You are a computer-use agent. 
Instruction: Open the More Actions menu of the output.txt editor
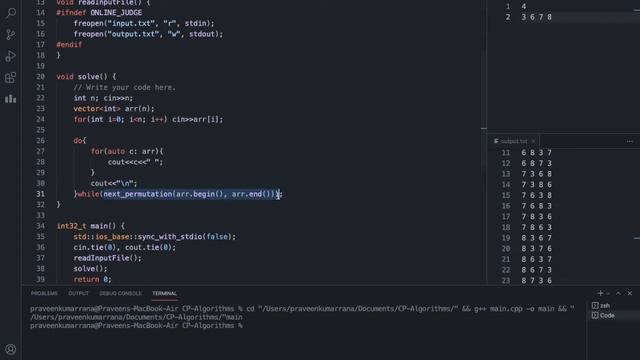coord(629,141)
